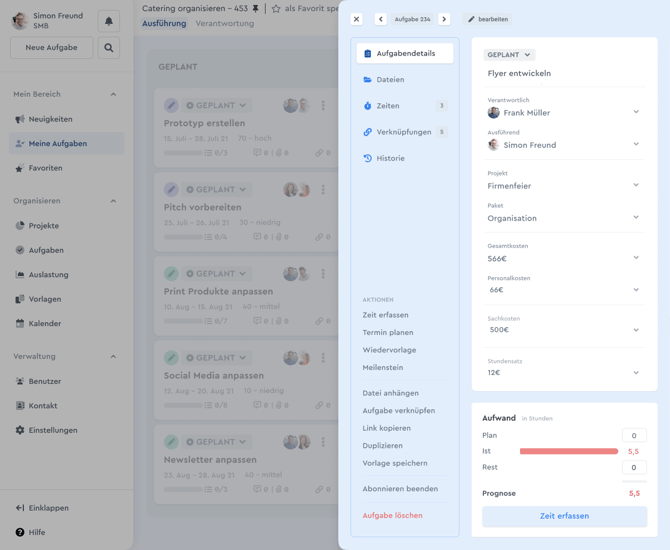Open GEPLANT status dropdown in details
670x550 pixels.
click(509, 55)
